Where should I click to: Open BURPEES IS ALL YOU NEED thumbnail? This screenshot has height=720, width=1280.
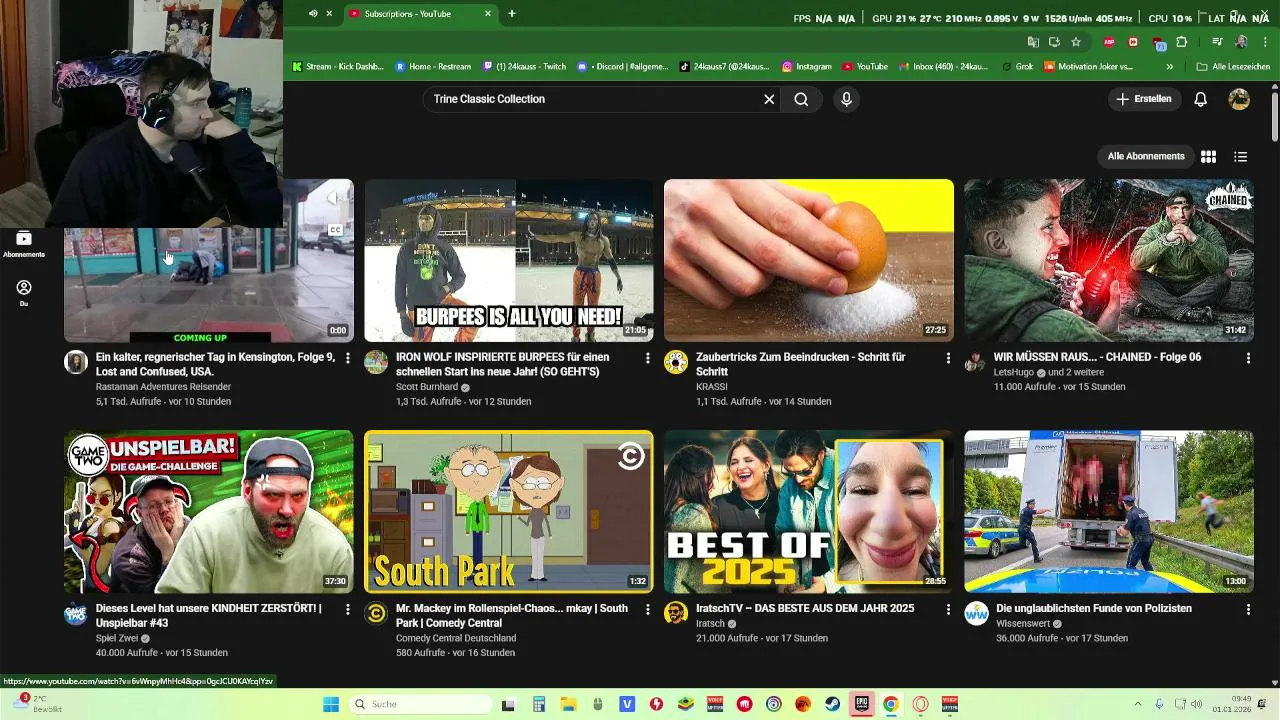(509, 260)
